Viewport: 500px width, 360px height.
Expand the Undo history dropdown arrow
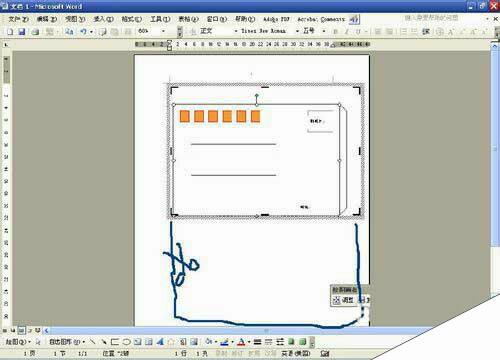tap(91, 32)
